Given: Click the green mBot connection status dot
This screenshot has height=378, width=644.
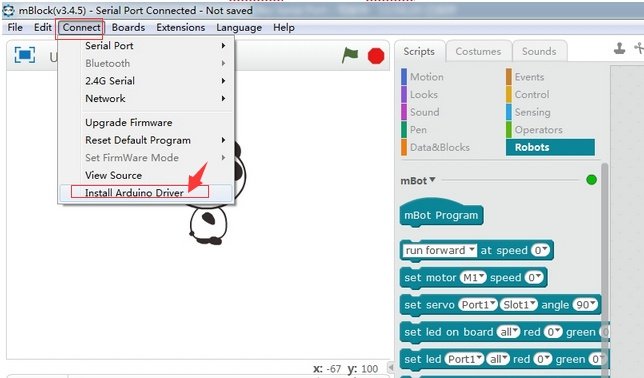Looking at the screenshot, I should 591,180.
